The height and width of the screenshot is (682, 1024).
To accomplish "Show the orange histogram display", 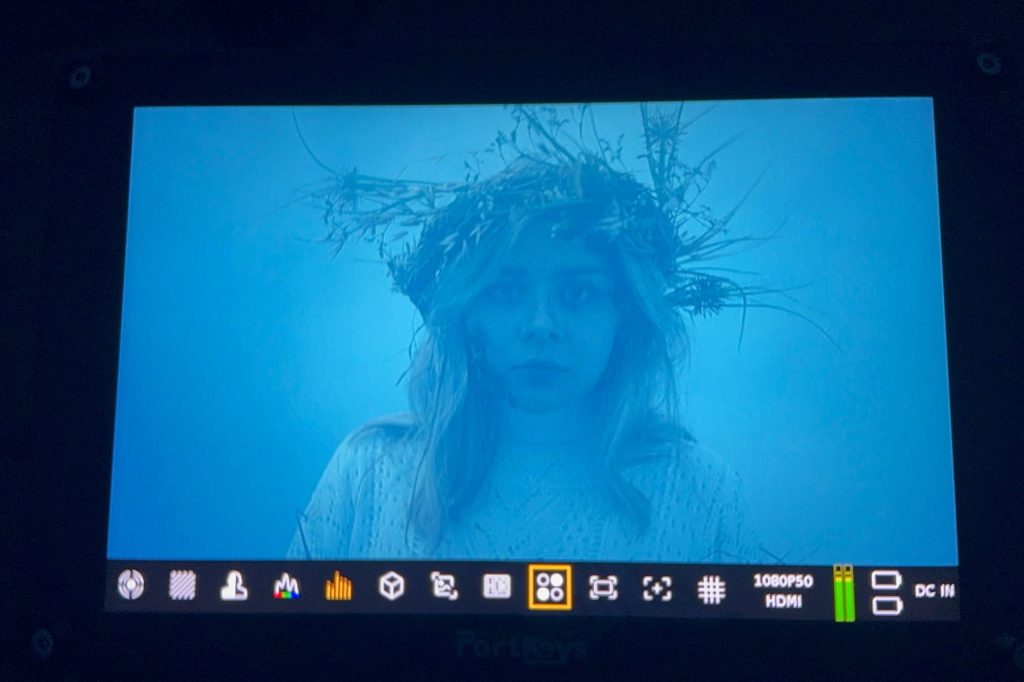I will [338, 587].
